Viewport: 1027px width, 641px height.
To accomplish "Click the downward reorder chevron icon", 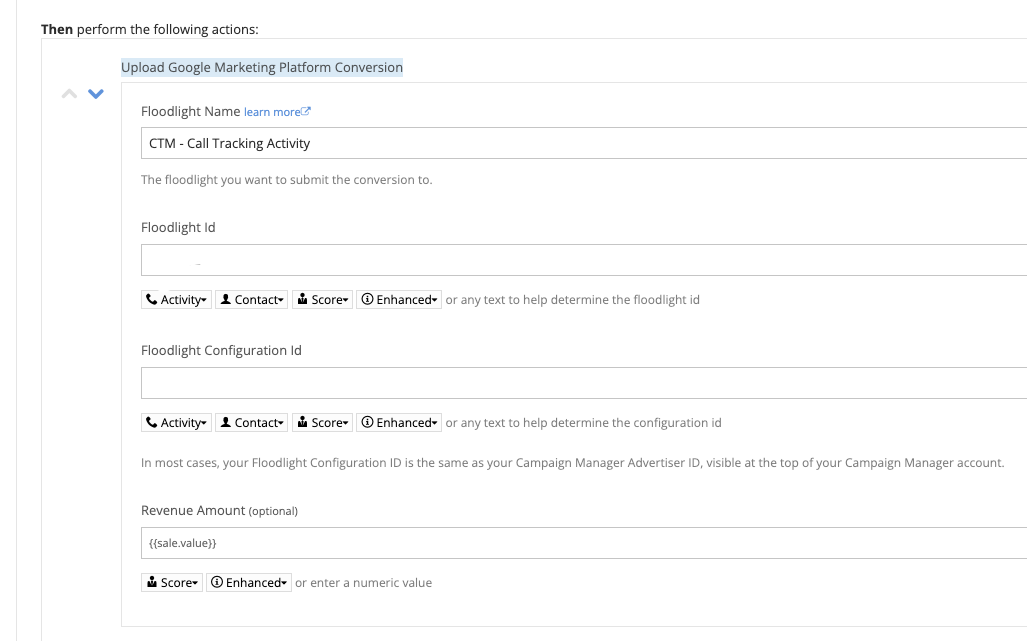I will pos(95,93).
